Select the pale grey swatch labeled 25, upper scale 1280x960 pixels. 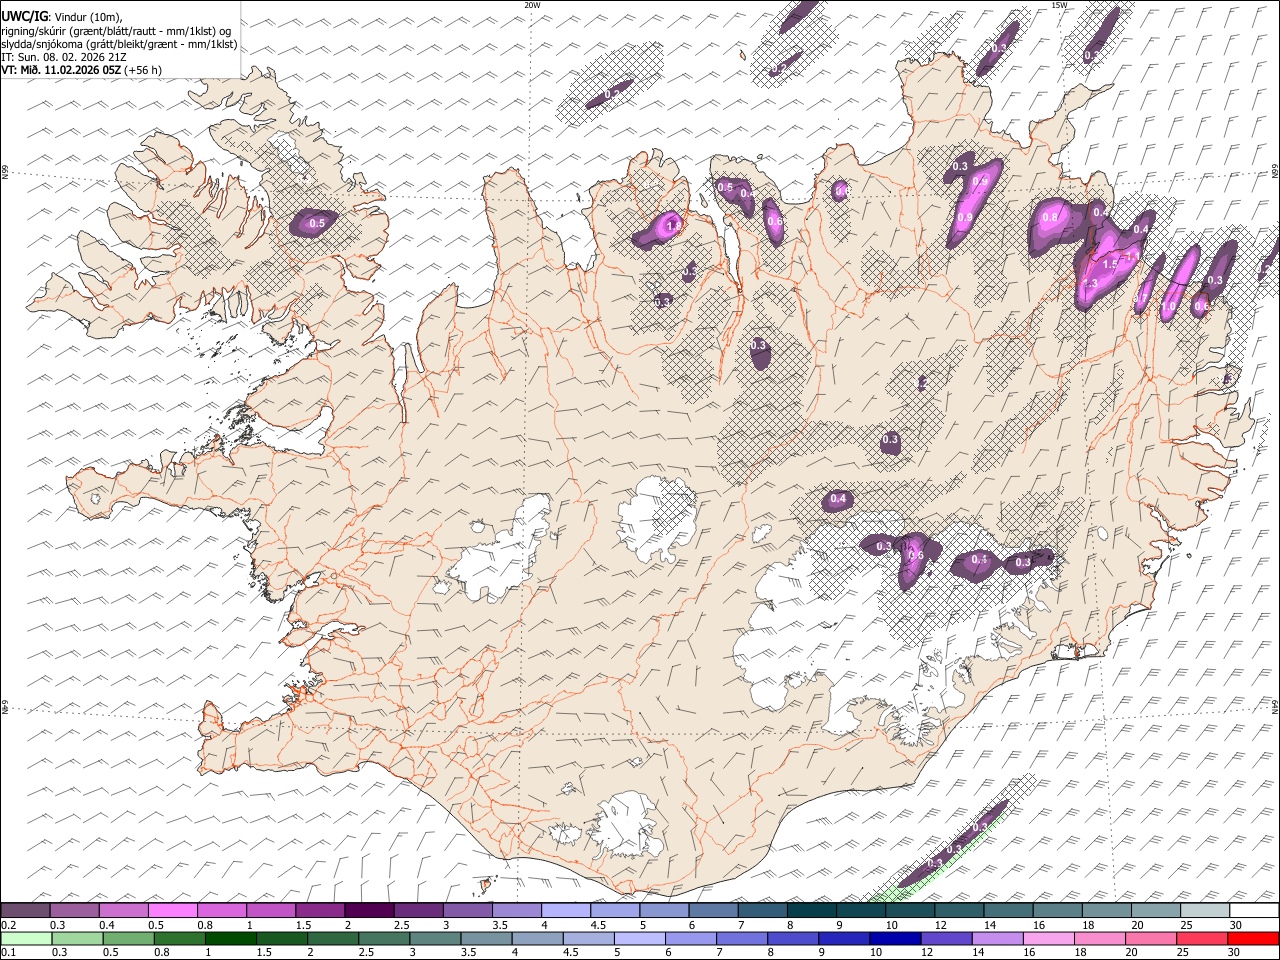coord(1205,910)
